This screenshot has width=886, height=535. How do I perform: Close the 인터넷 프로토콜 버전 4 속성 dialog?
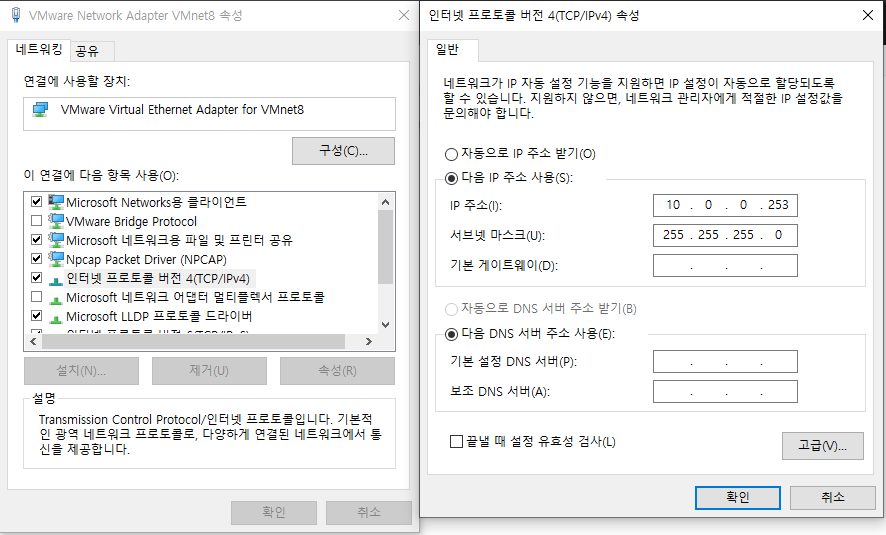point(868,15)
